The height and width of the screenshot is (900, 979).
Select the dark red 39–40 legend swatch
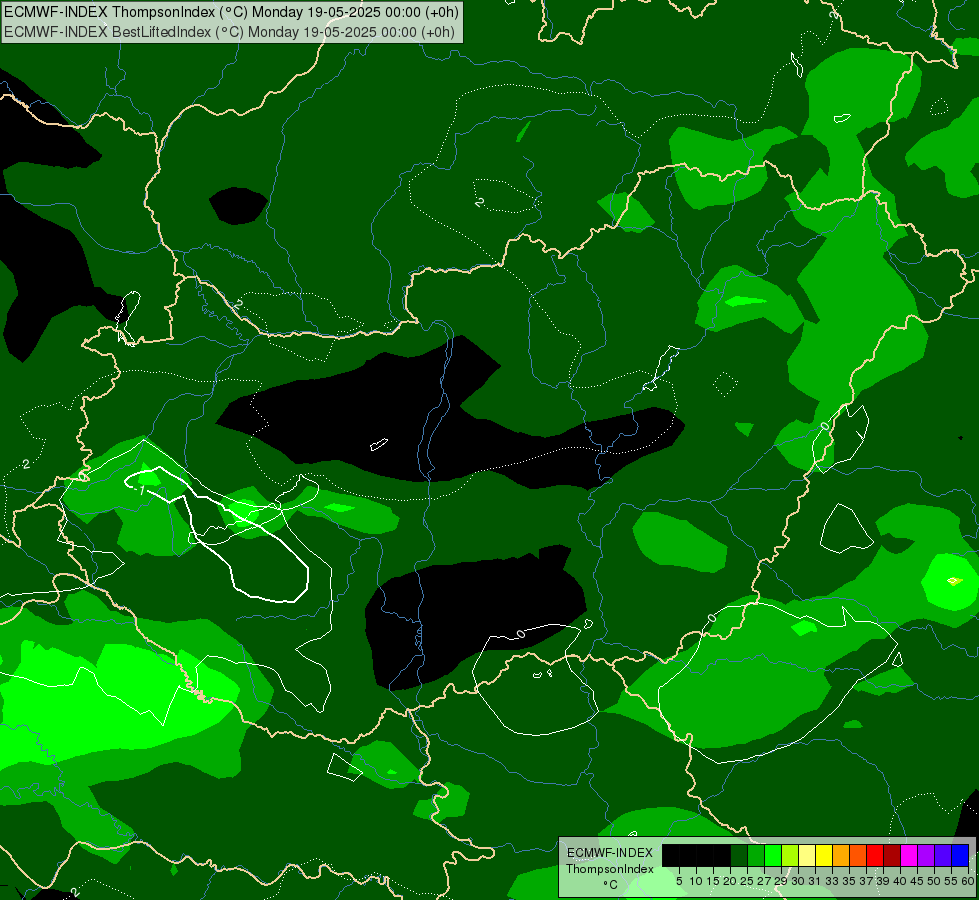point(892,855)
